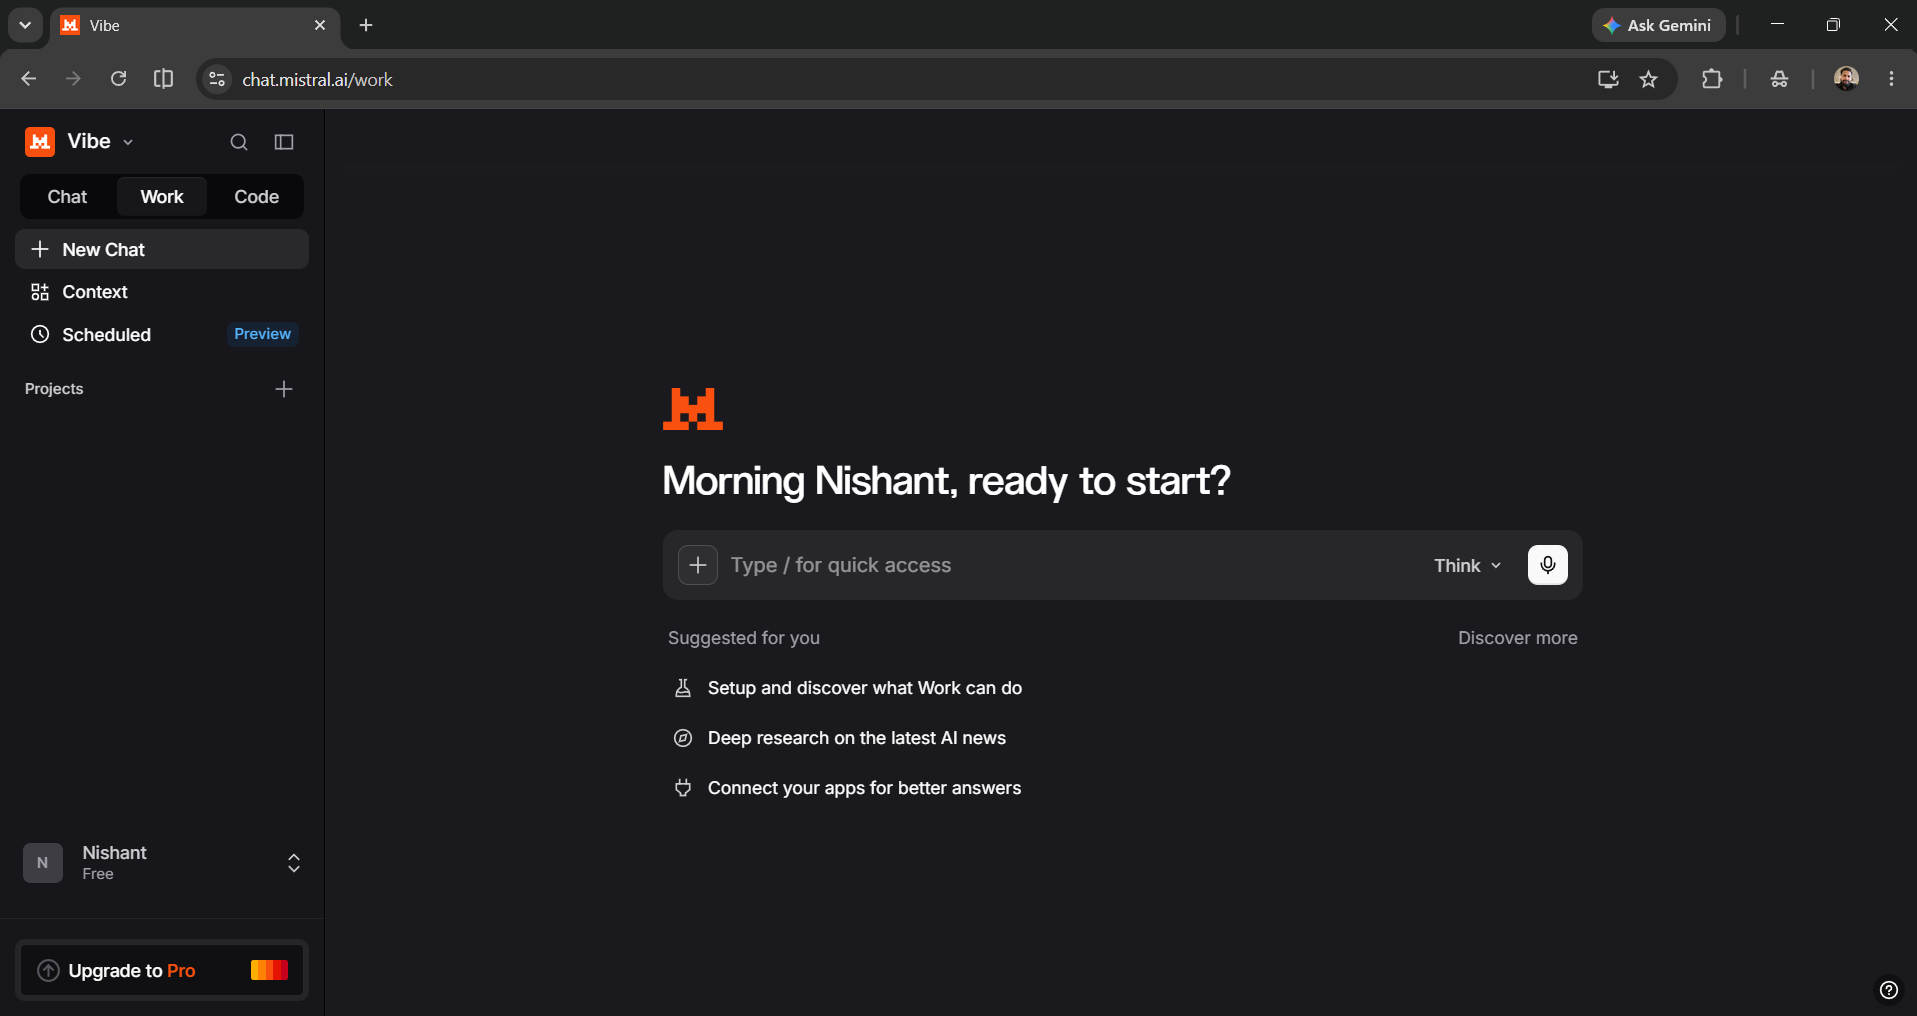
Task: Open the help question mark icon
Action: 1888,990
